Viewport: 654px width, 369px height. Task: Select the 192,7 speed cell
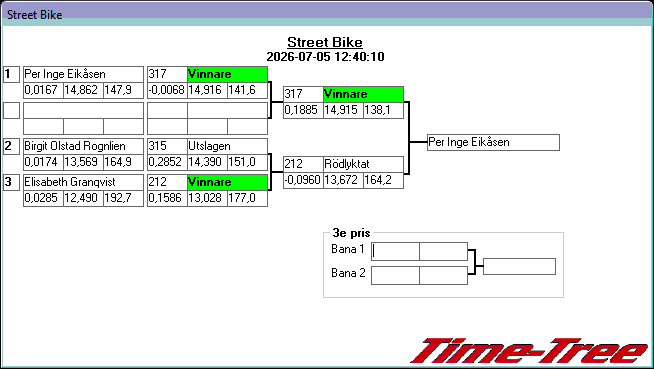[123, 198]
